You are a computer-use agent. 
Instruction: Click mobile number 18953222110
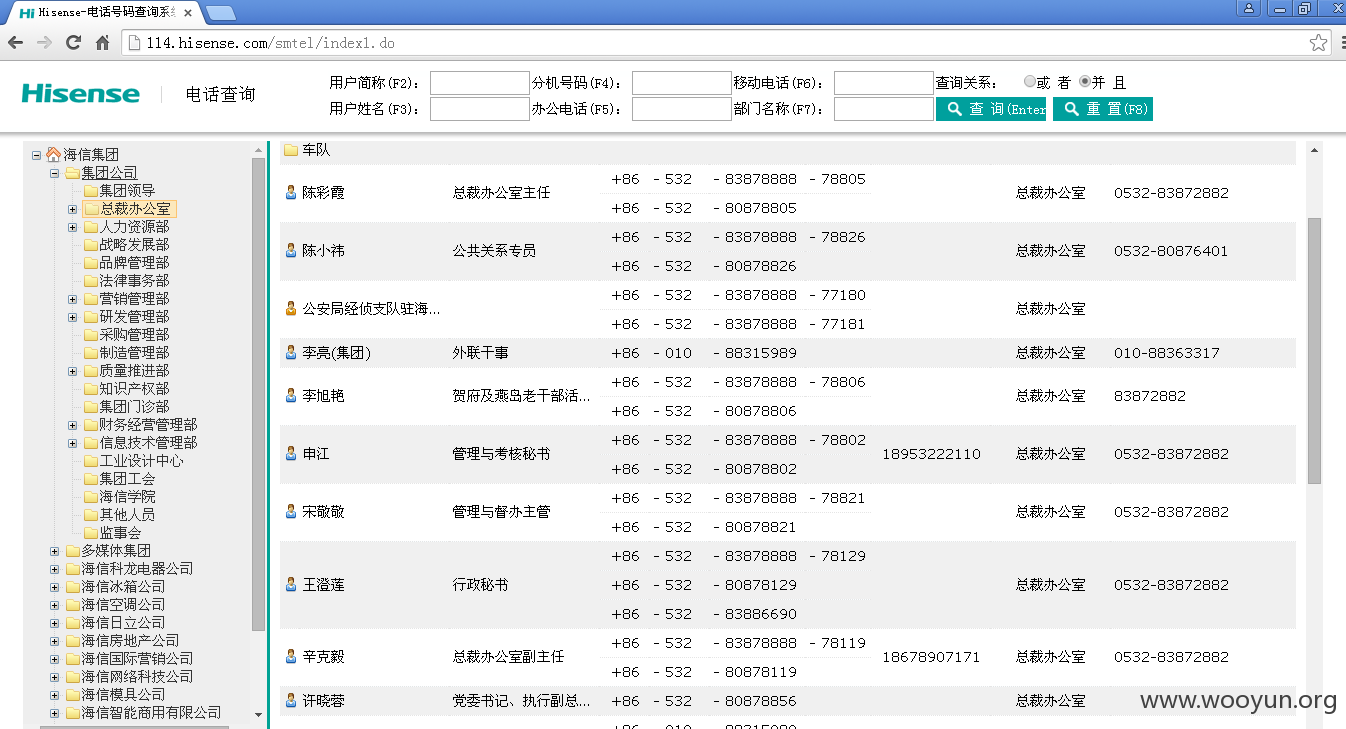point(931,454)
